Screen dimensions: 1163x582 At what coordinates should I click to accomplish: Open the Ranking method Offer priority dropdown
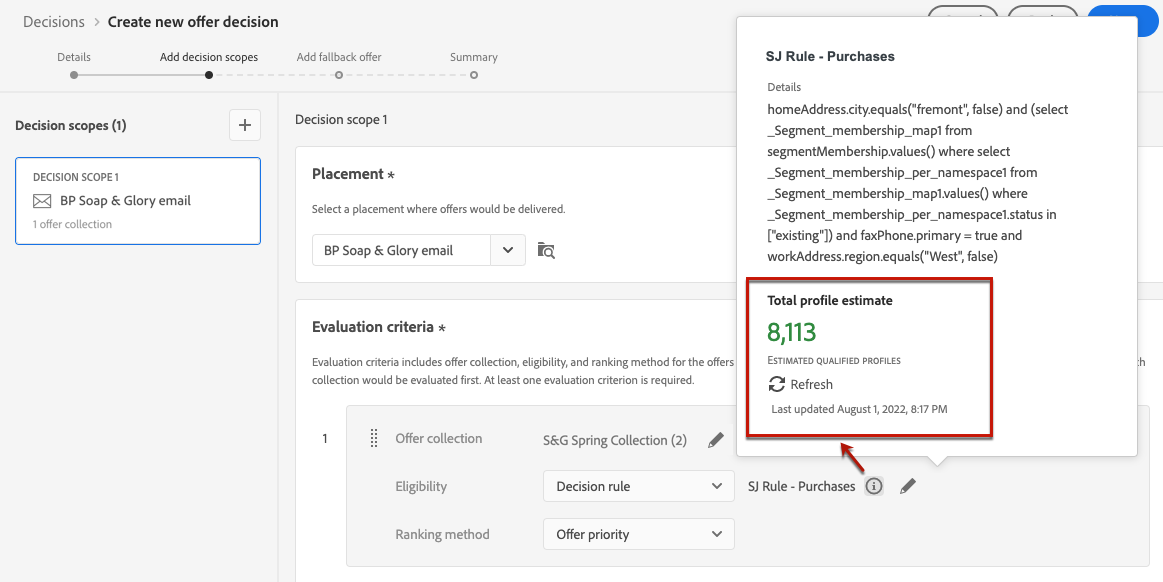tap(638, 534)
